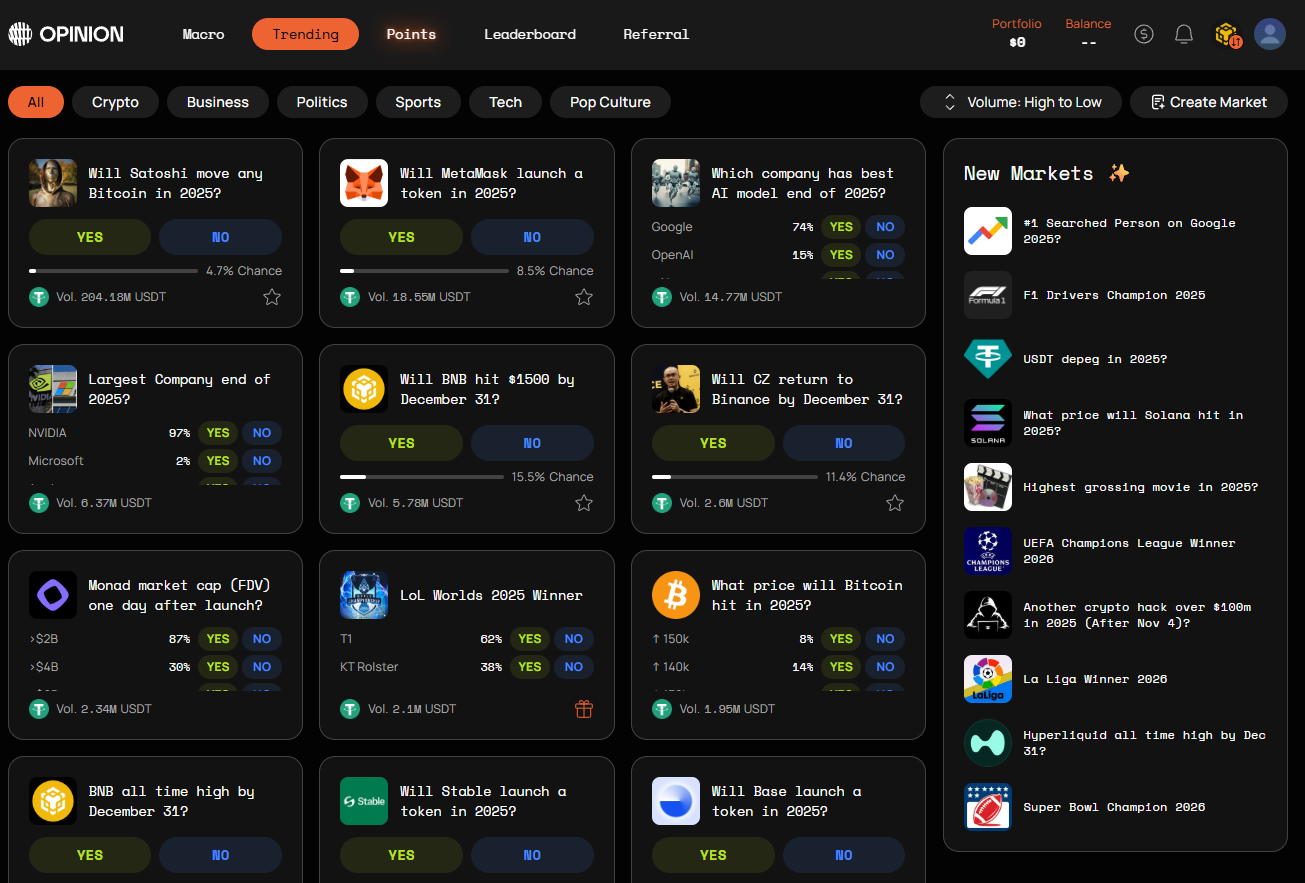Open the dollar coin icon in header
The width and height of the screenshot is (1305, 883).
click(x=1144, y=34)
